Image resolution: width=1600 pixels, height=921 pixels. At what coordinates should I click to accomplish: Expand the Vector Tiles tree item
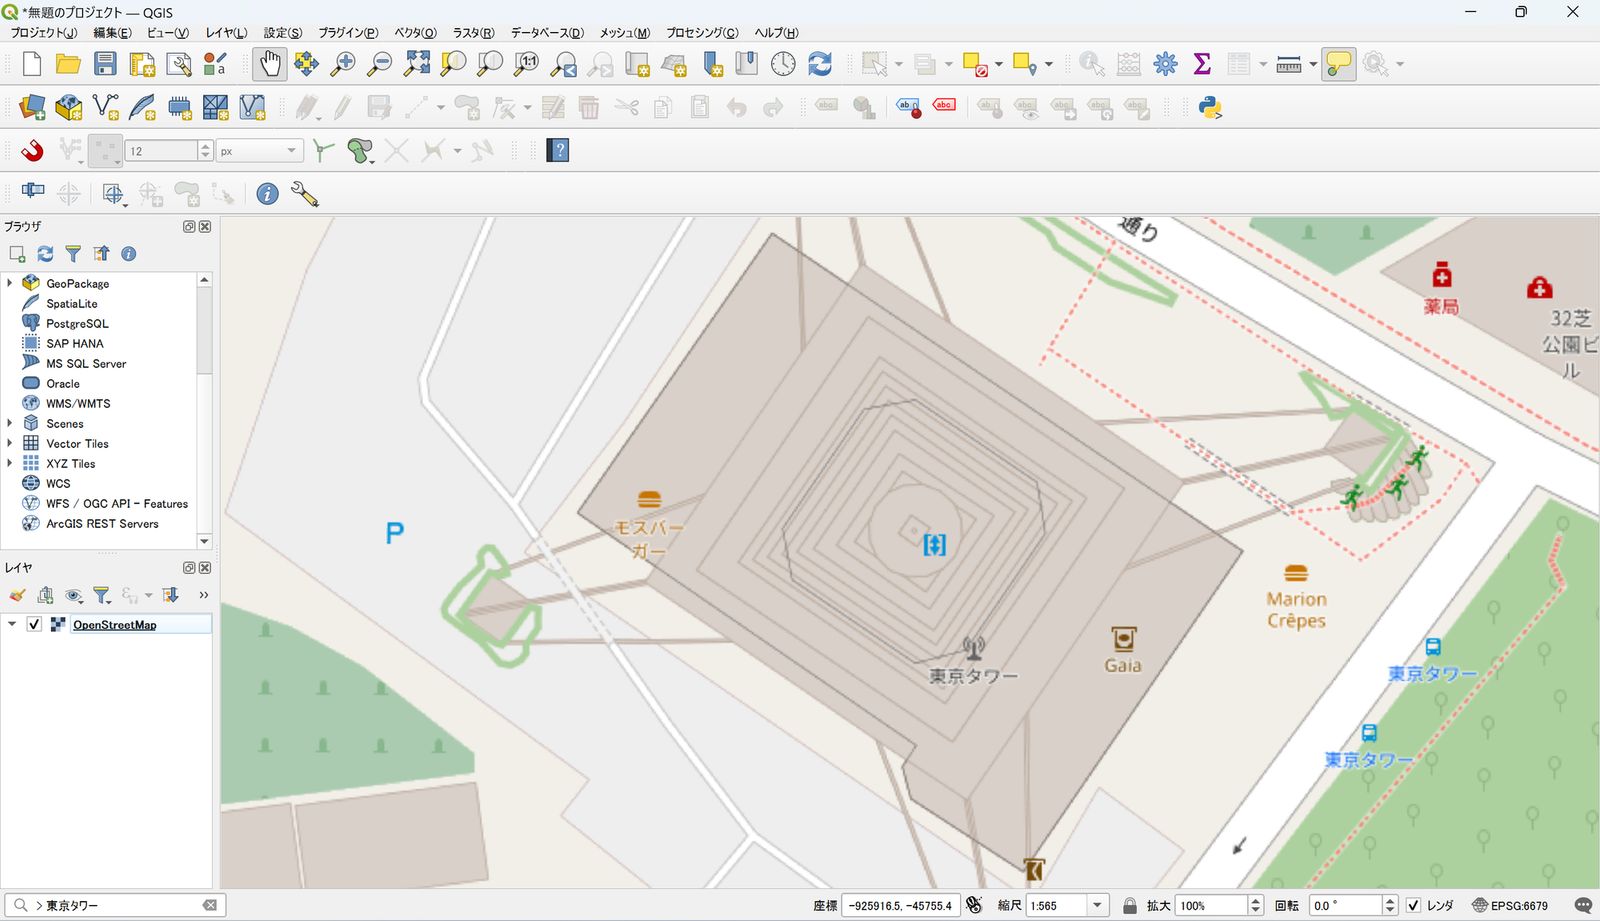click(x=10, y=443)
